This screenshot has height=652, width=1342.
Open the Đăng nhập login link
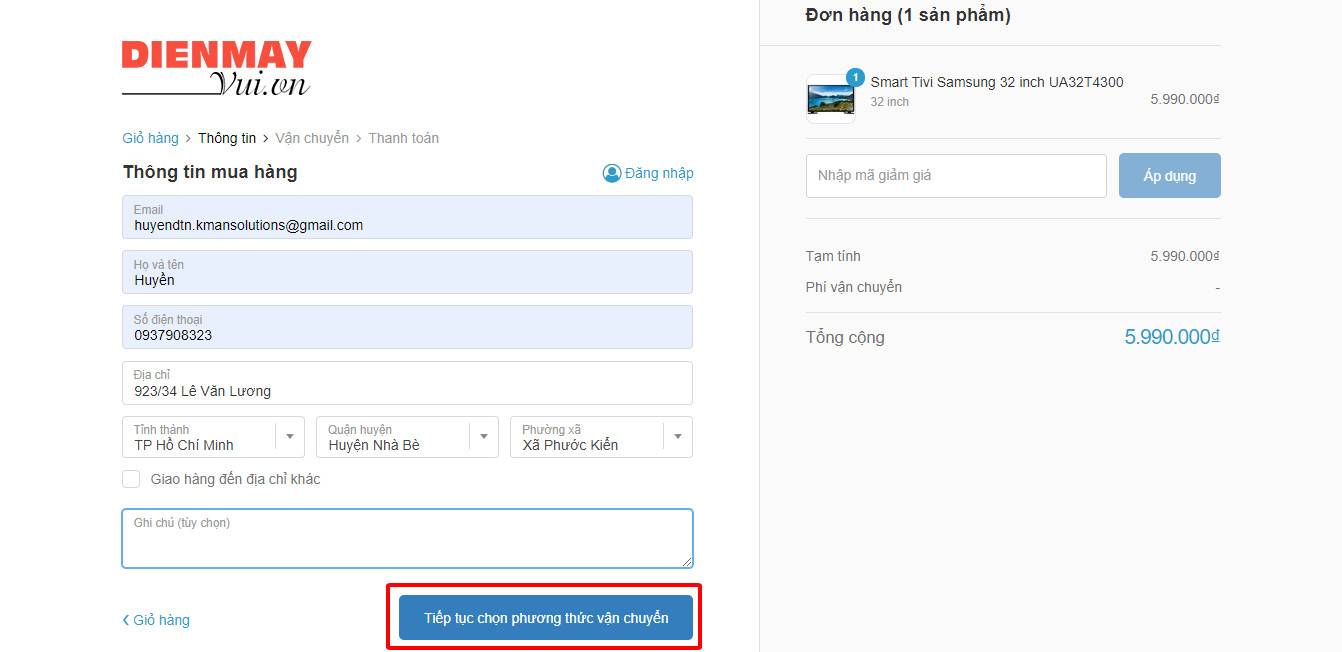(x=659, y=173)
